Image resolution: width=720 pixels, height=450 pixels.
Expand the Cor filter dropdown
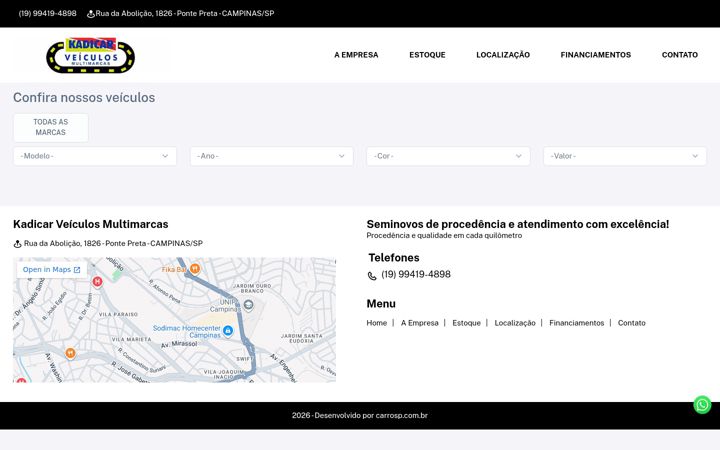click(x=448, y=156)
